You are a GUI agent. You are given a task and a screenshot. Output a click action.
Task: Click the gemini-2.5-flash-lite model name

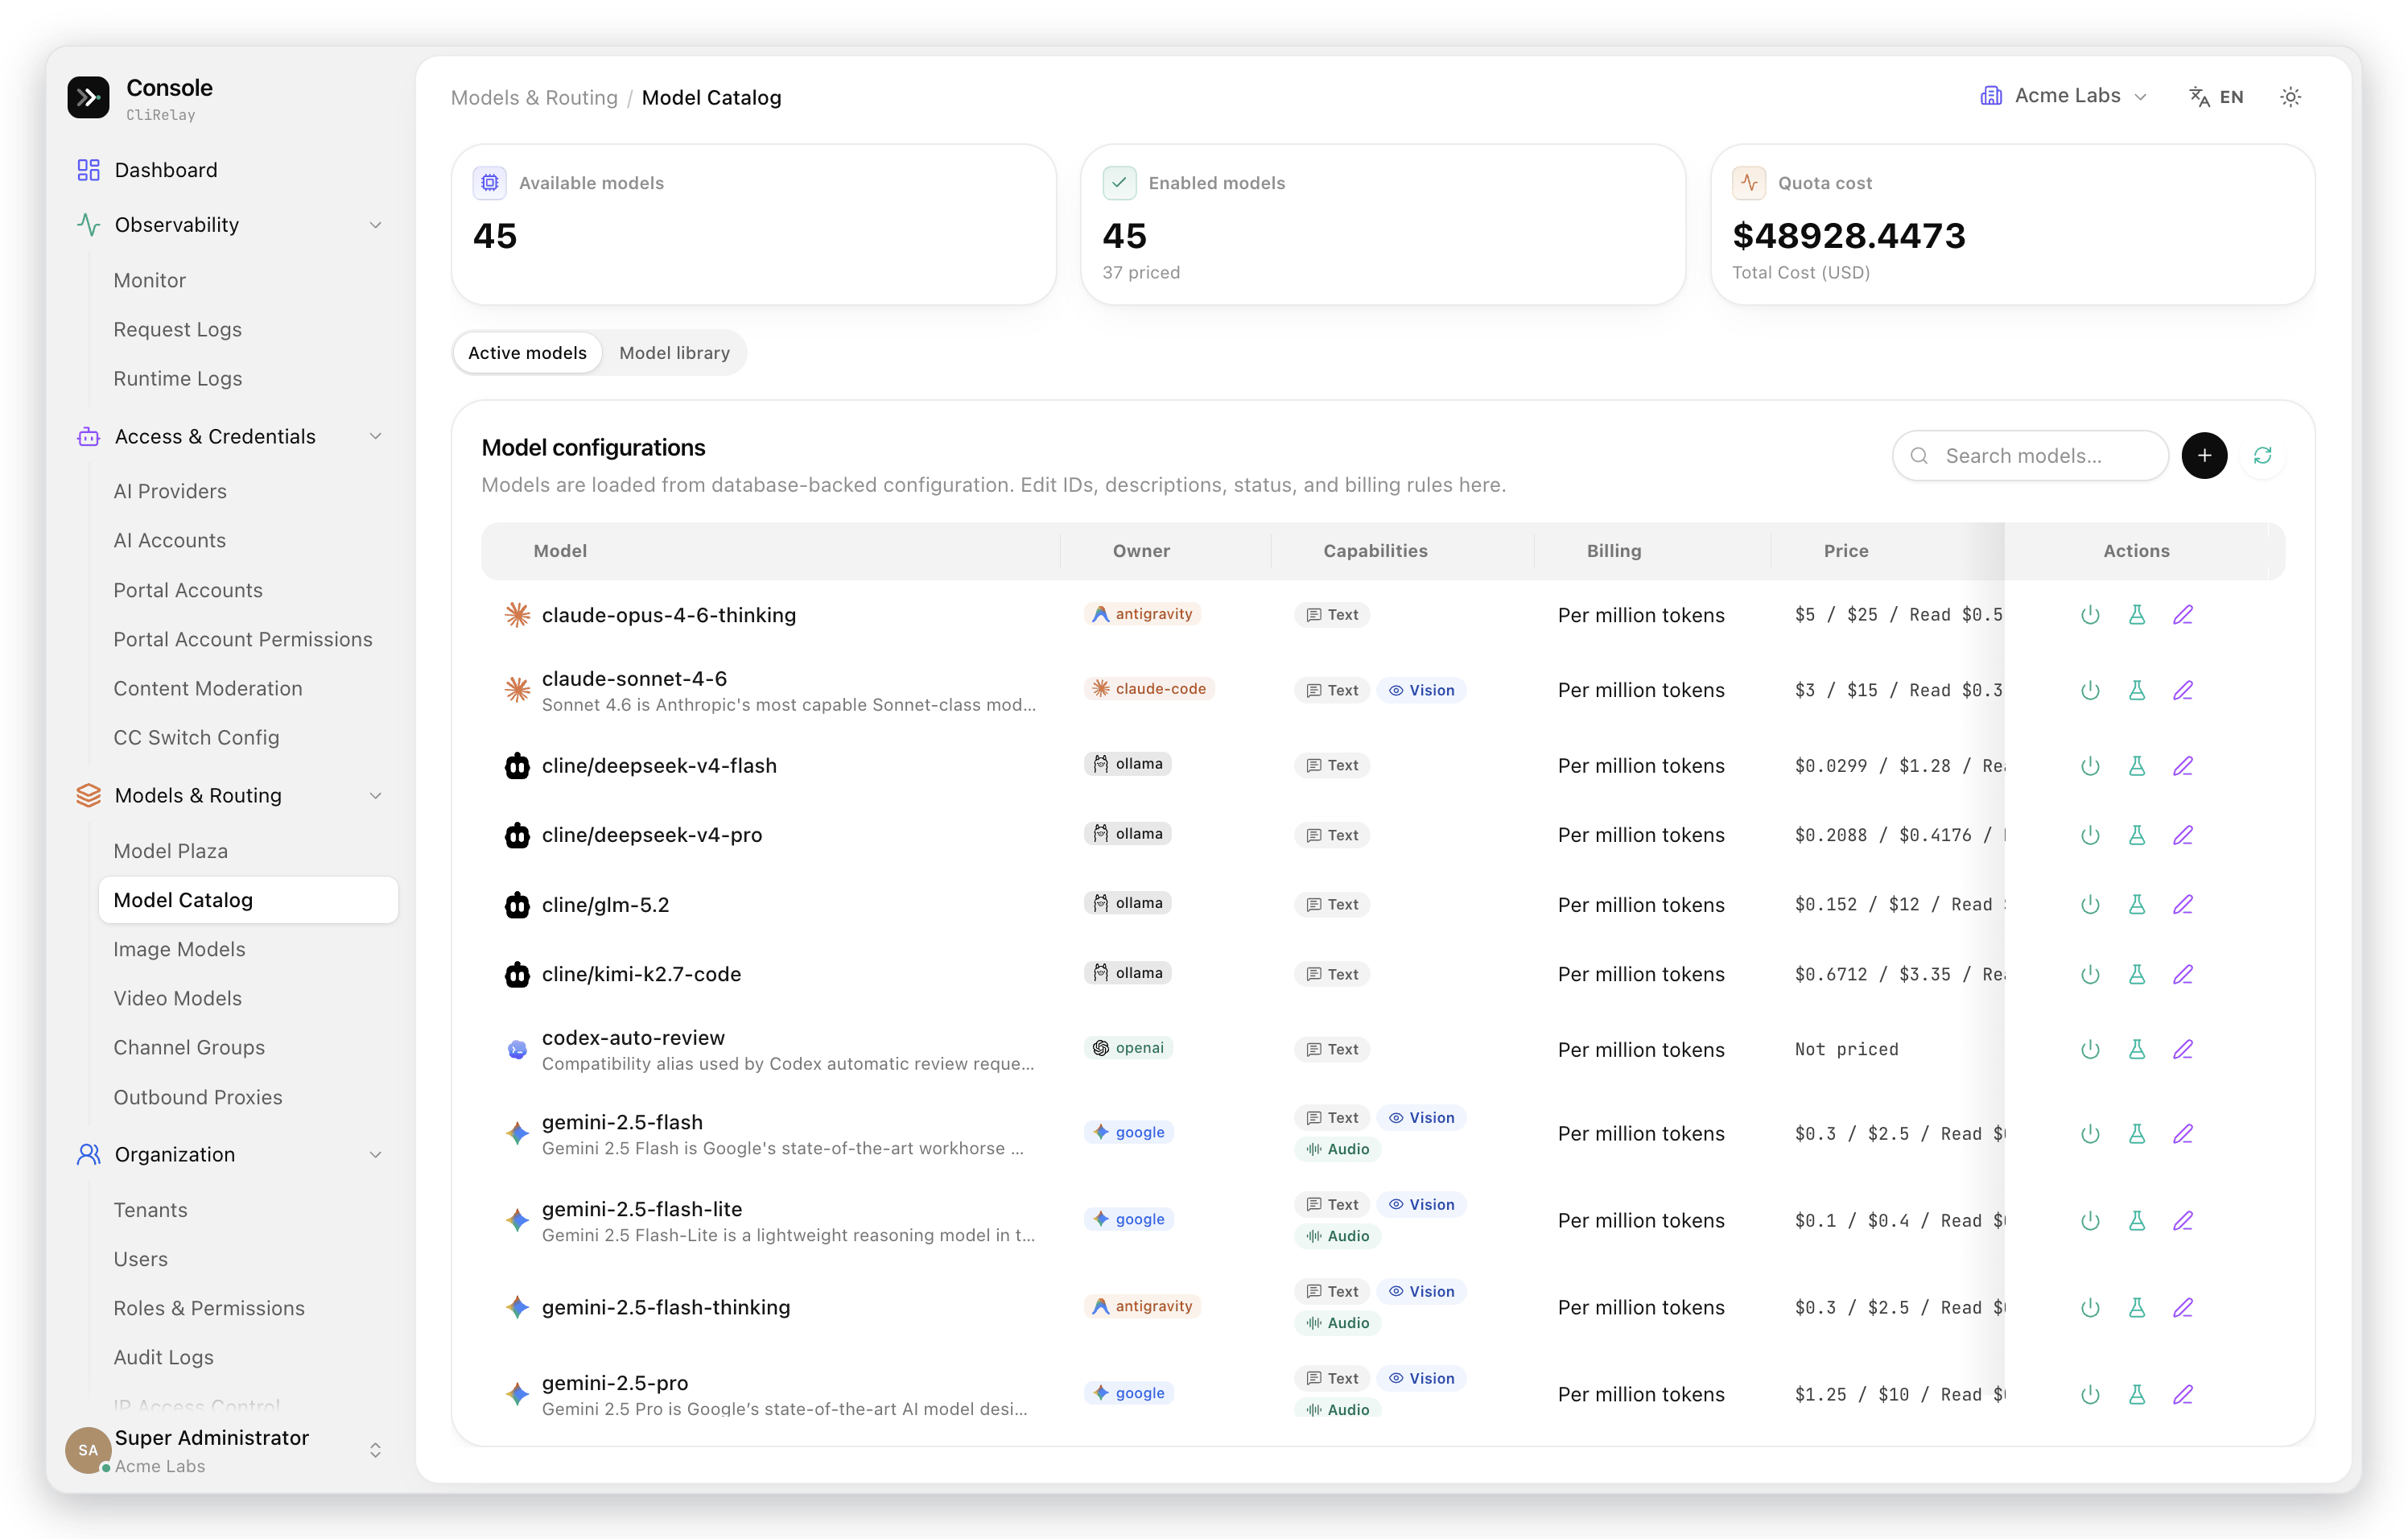point(641,1209)
